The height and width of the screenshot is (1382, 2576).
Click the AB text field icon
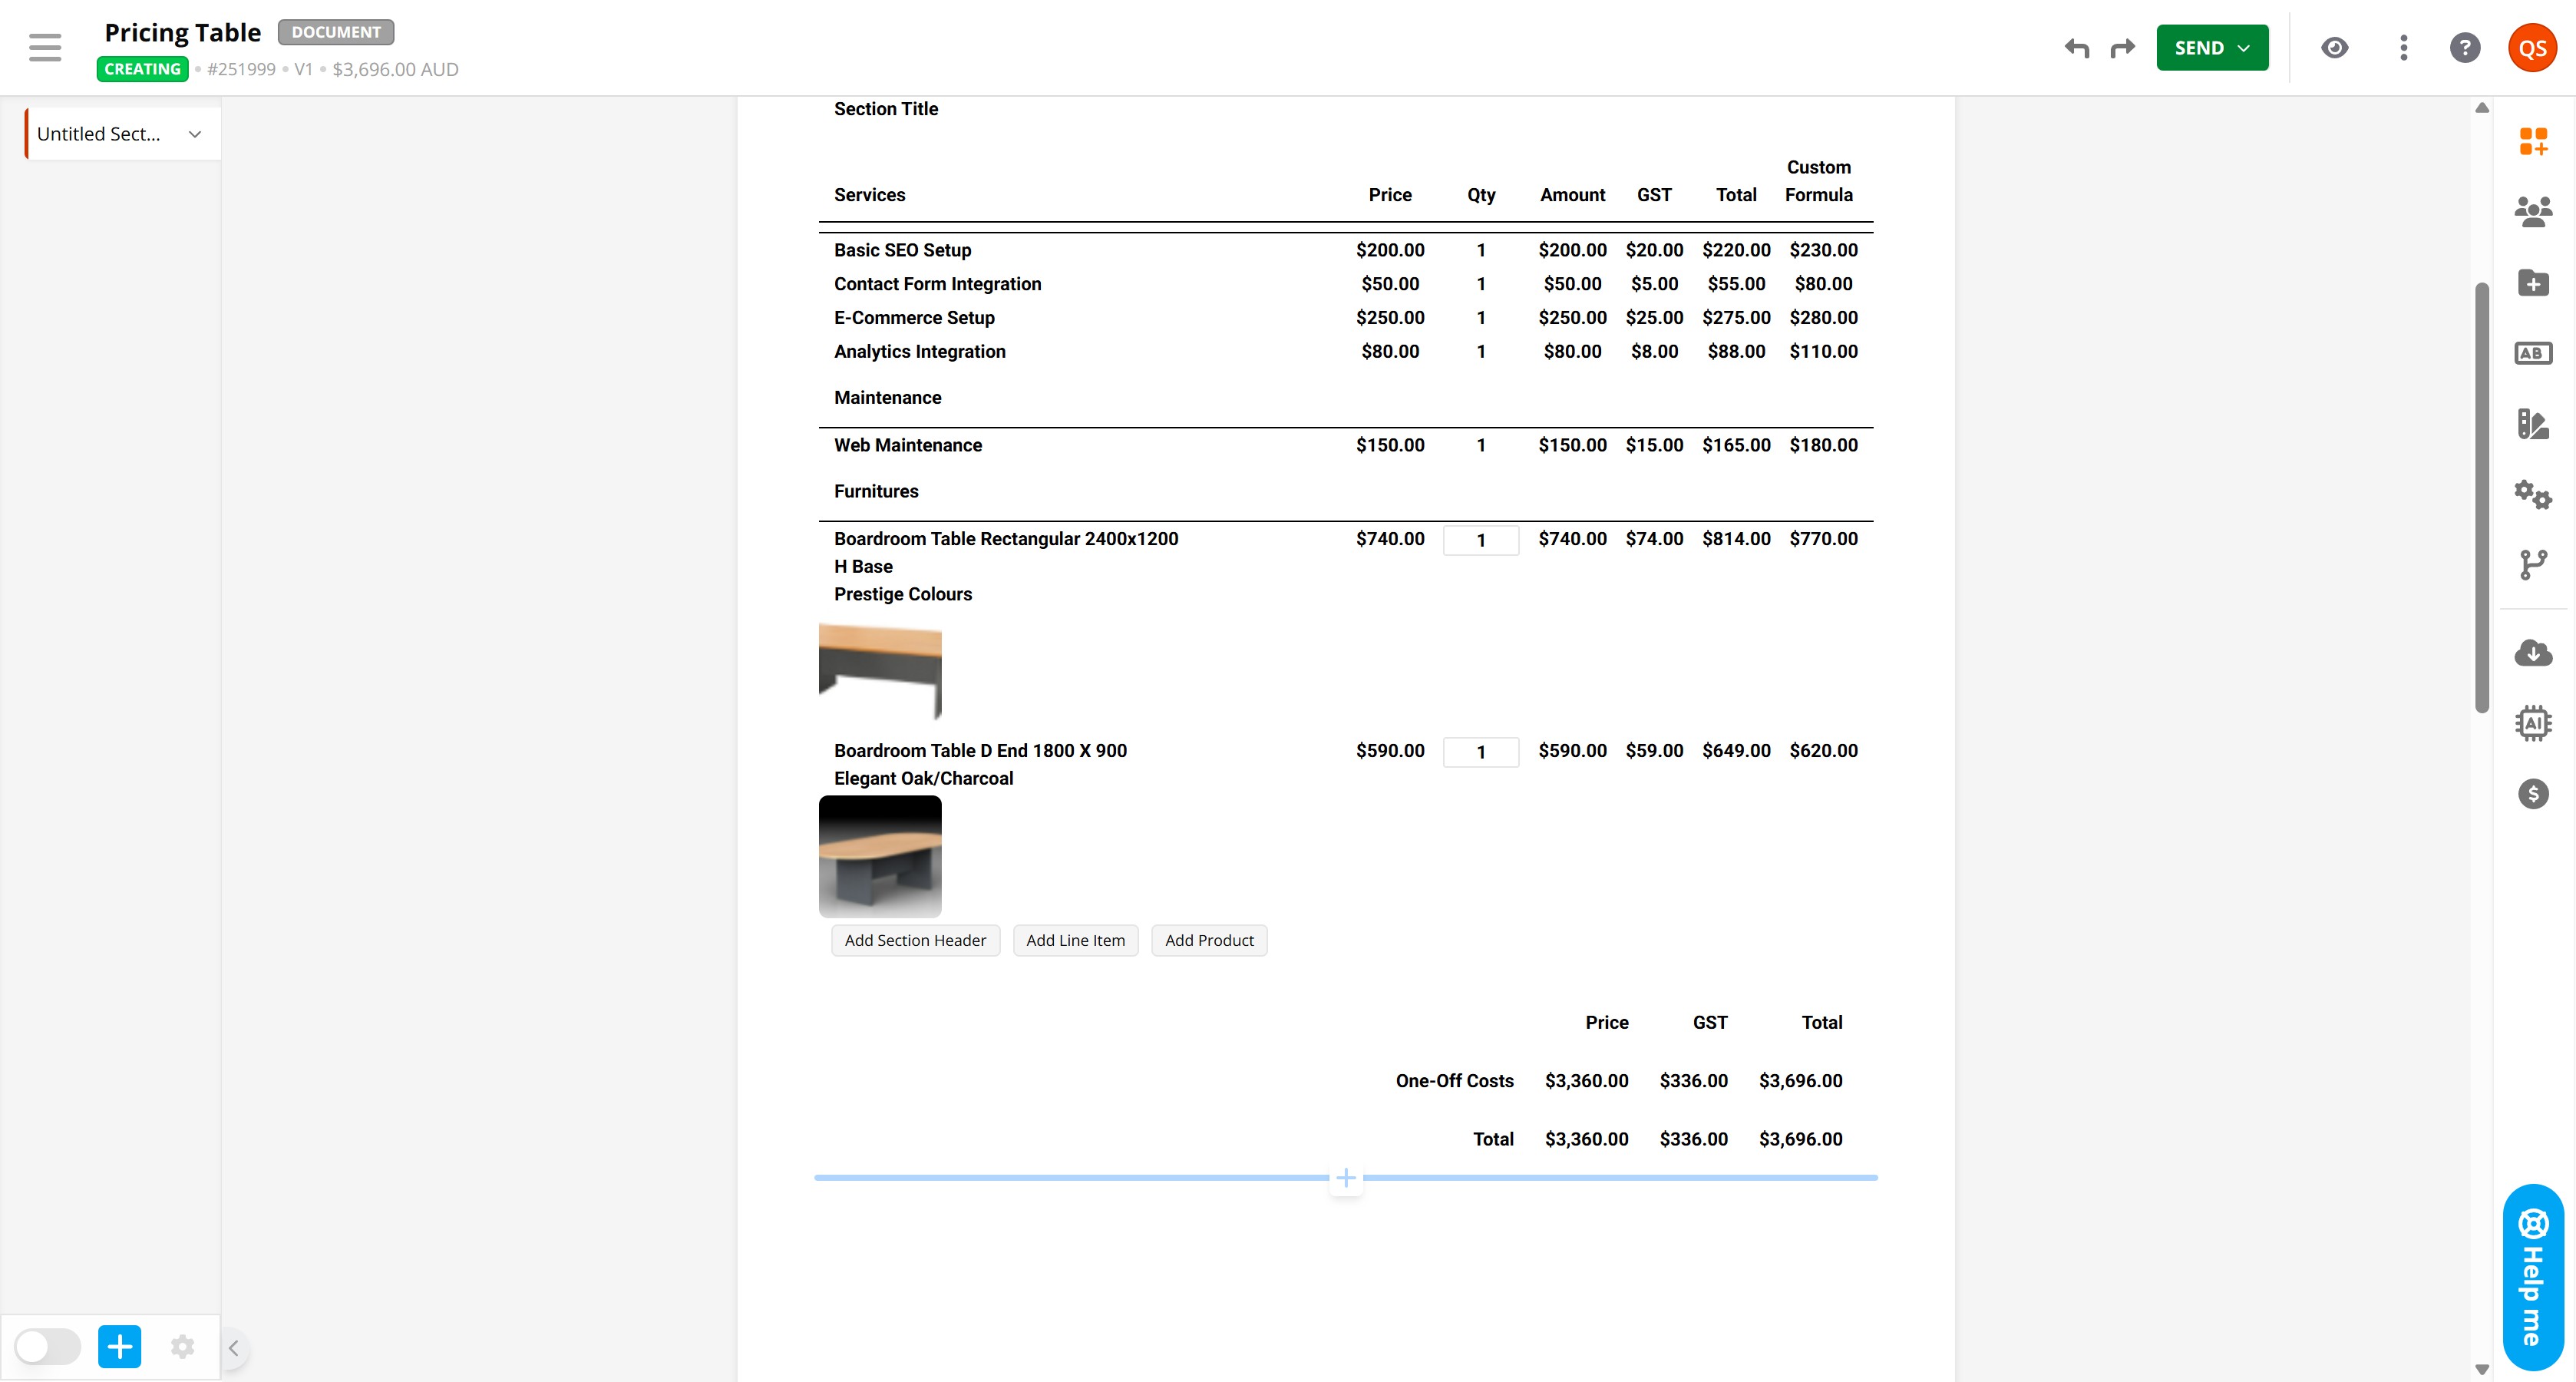pos(2532,353)
